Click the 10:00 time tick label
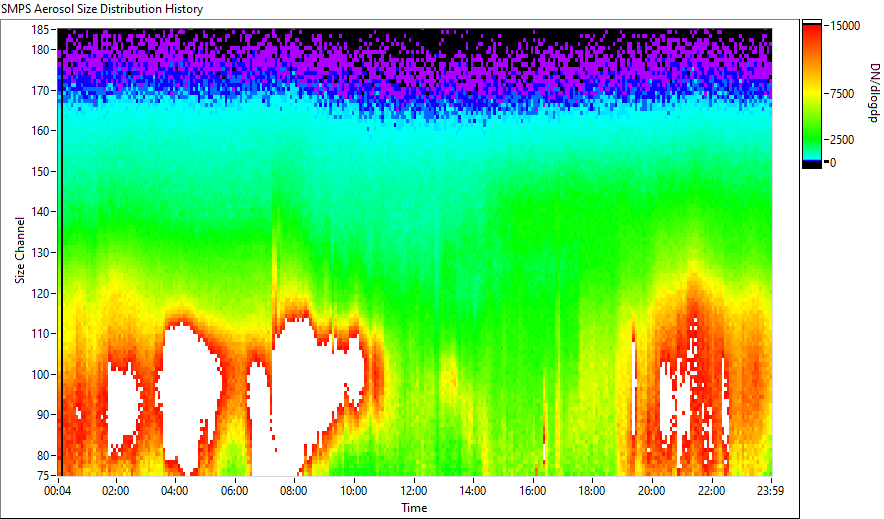The image size is (884, 519). point(353,491)
